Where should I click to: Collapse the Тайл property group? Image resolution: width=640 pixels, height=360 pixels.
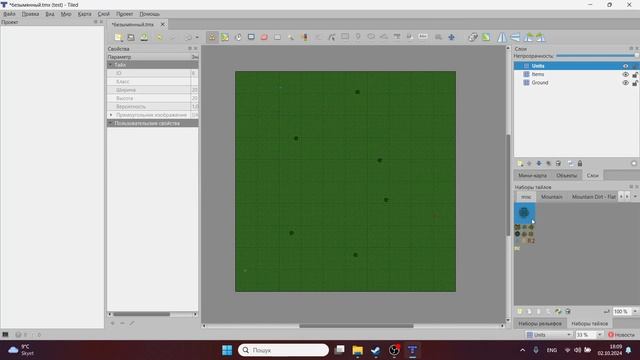pyautogui.click(x=110, y=65)
